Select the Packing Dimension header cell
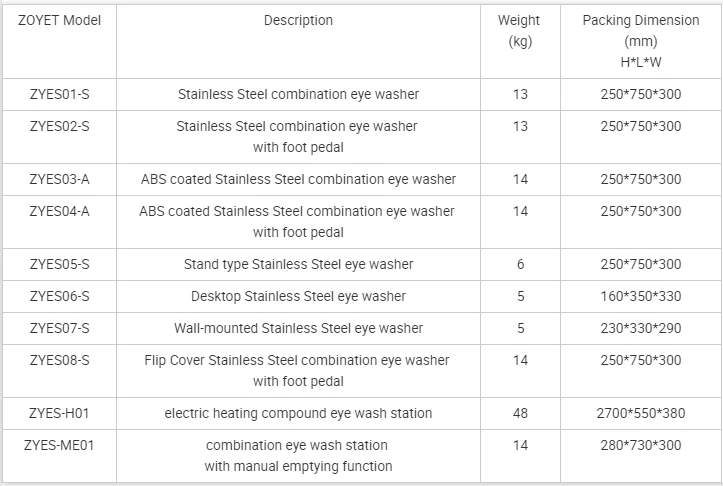Image resolution: width=723 pixels, height=486 pixels. click(x=639, y=40)
